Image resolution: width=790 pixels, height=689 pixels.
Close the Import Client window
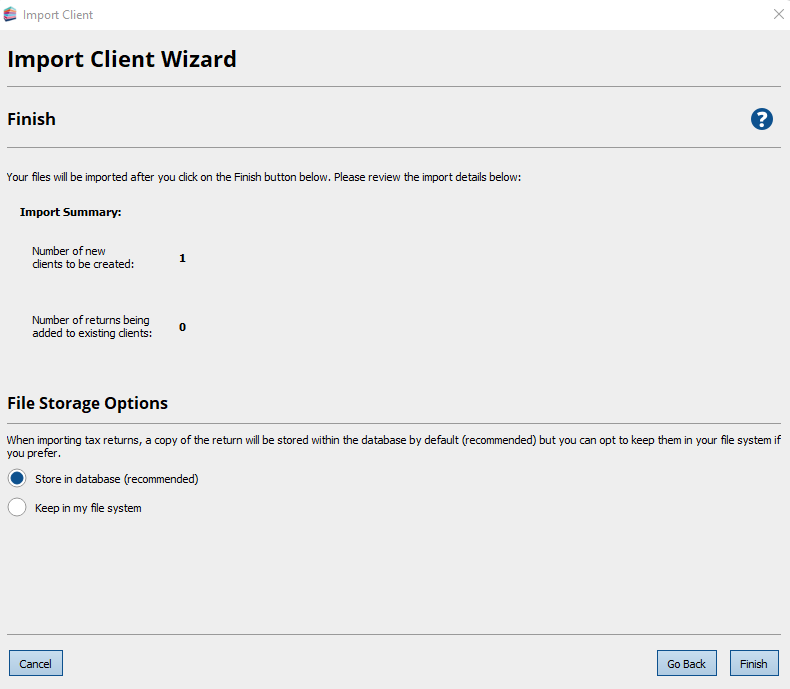tap(778, 15)
